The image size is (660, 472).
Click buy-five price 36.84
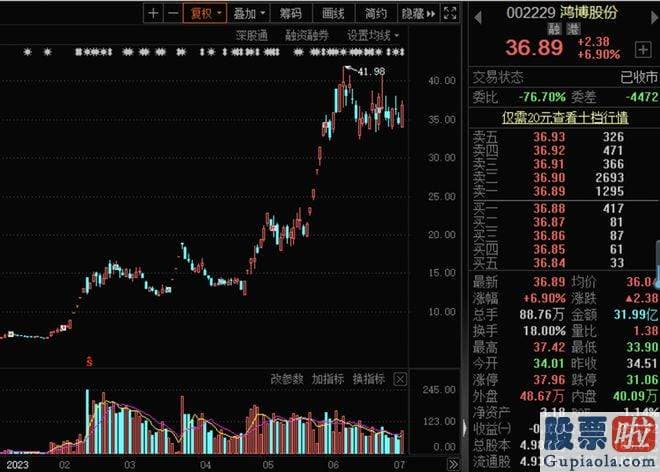click(x=549, y=263)
